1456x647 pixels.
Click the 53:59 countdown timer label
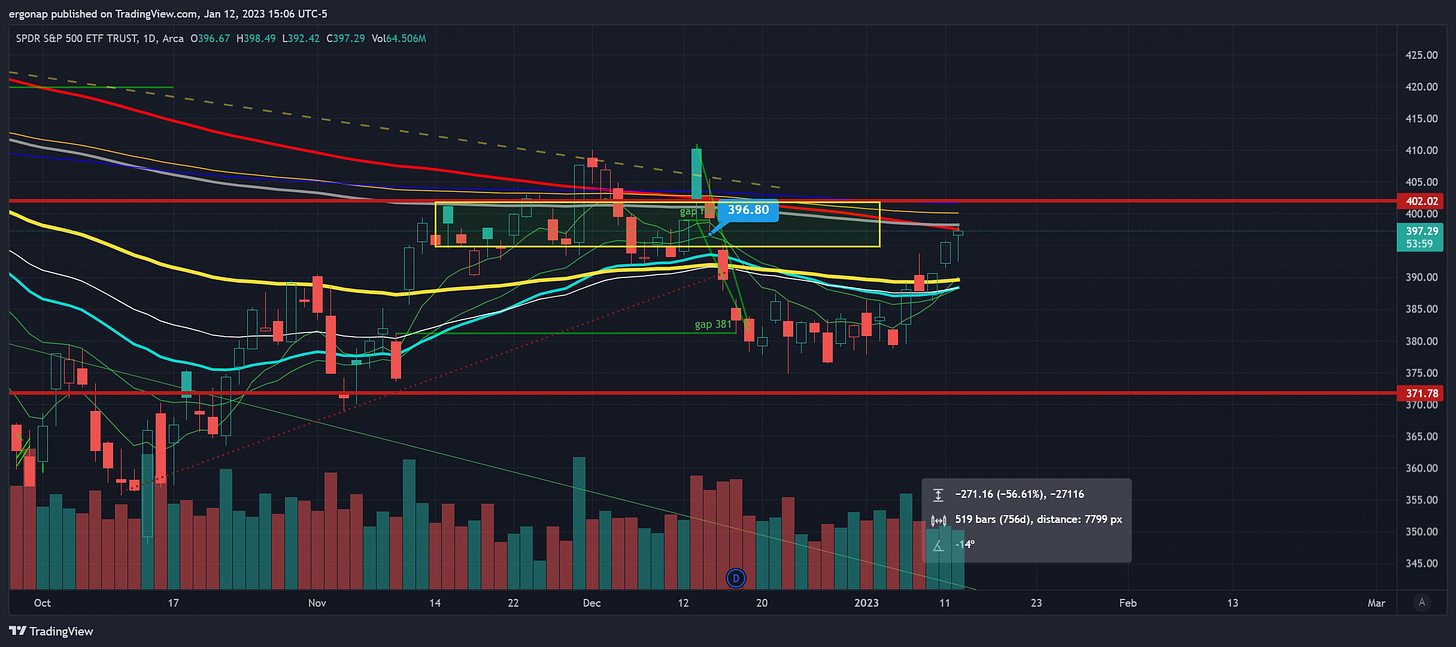[x=1420, y=243]
